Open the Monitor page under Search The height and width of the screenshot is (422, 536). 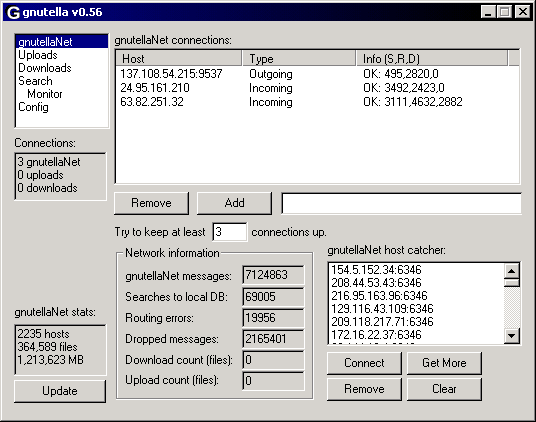(x=45, y=94)
